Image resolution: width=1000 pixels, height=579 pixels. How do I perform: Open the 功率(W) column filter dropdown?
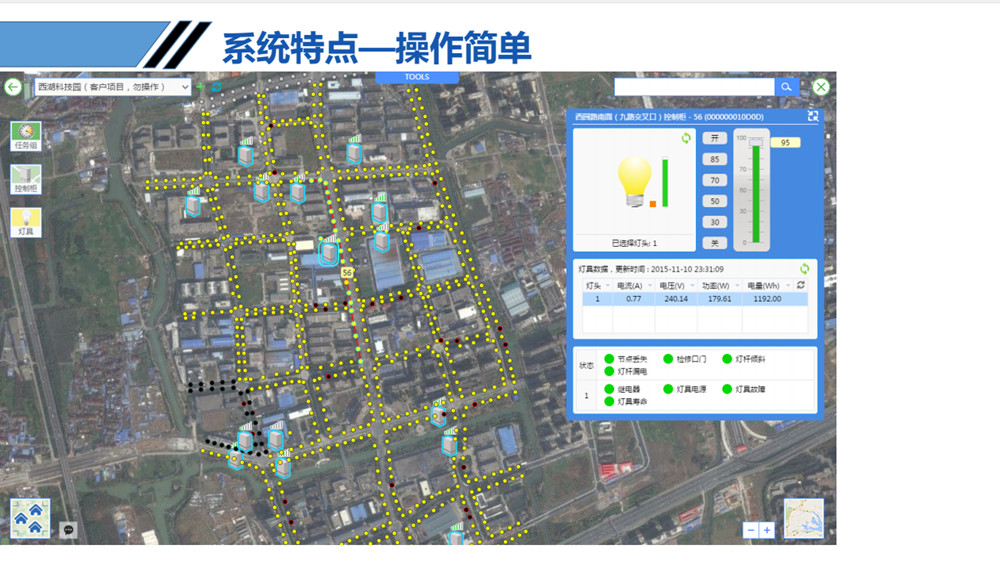tap(736, 286)
